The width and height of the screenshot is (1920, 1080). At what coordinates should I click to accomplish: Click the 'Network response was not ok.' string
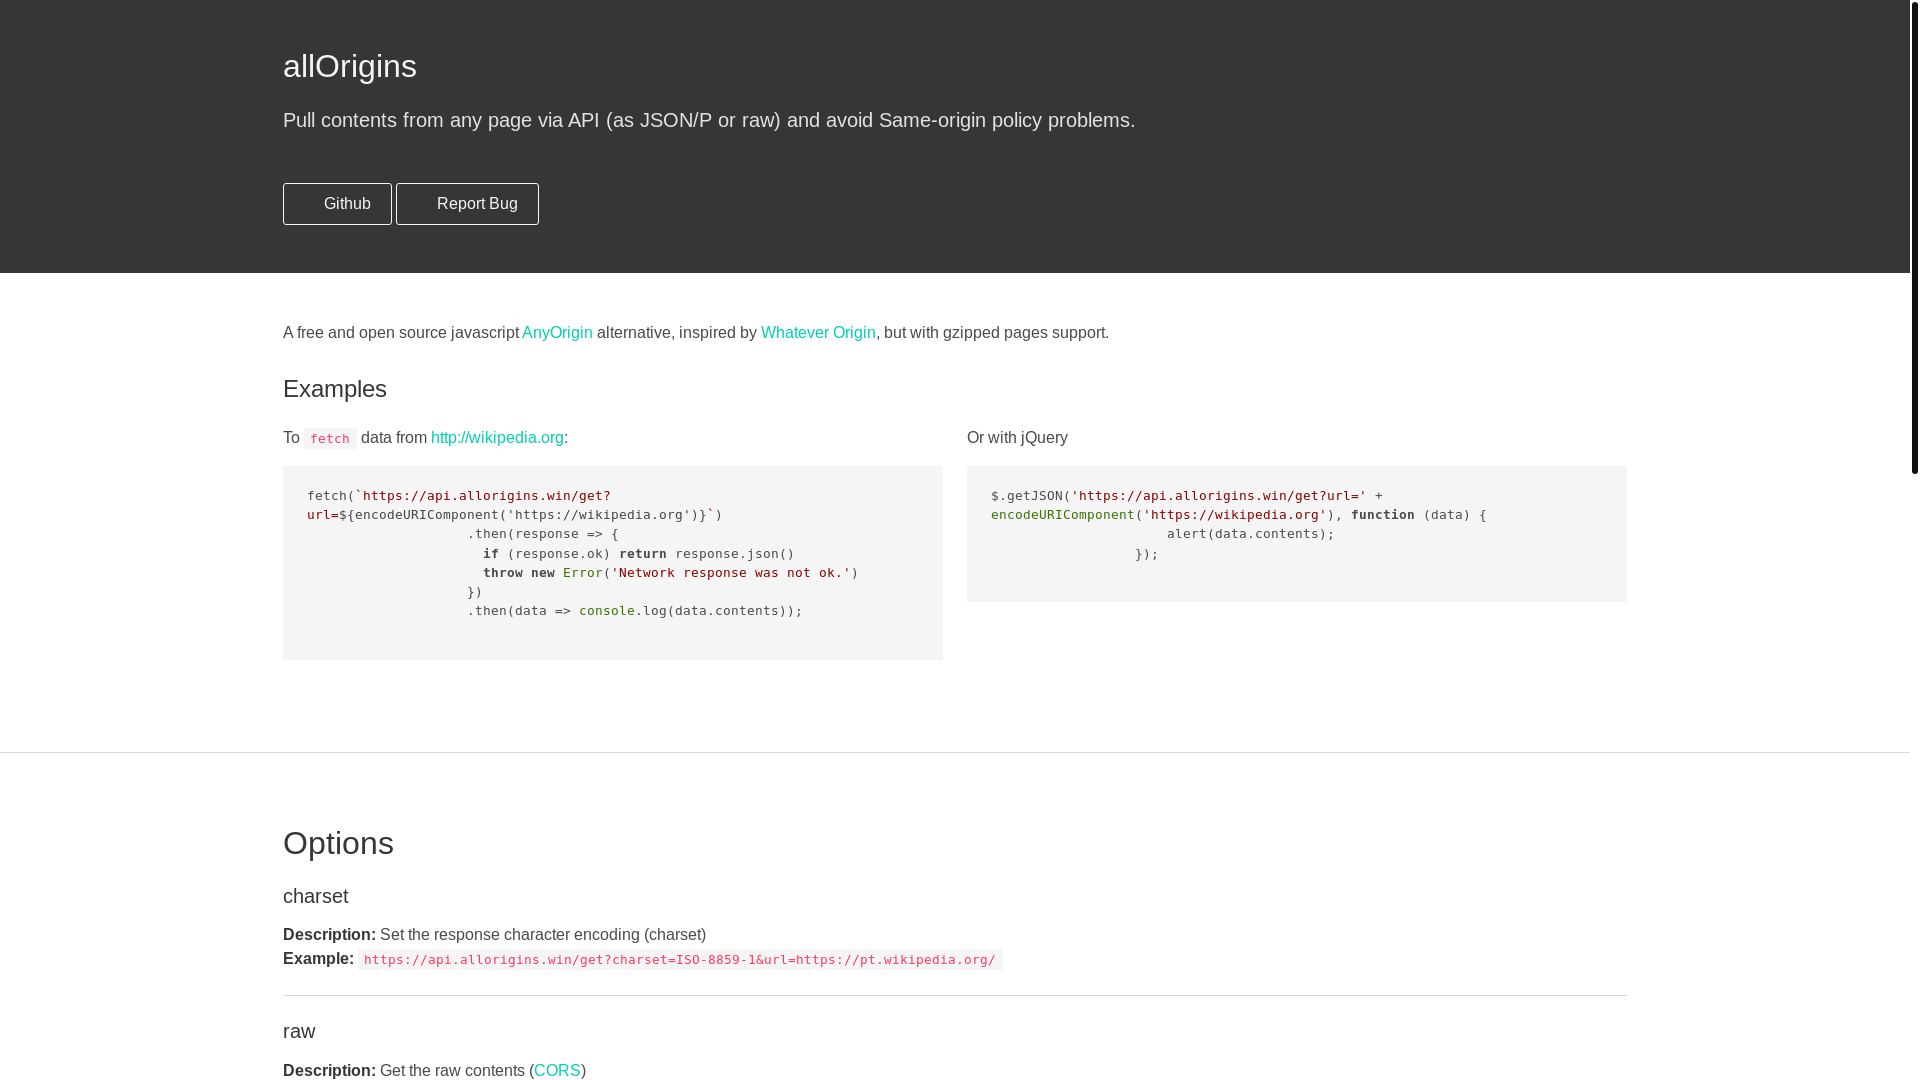click(731, 573)
